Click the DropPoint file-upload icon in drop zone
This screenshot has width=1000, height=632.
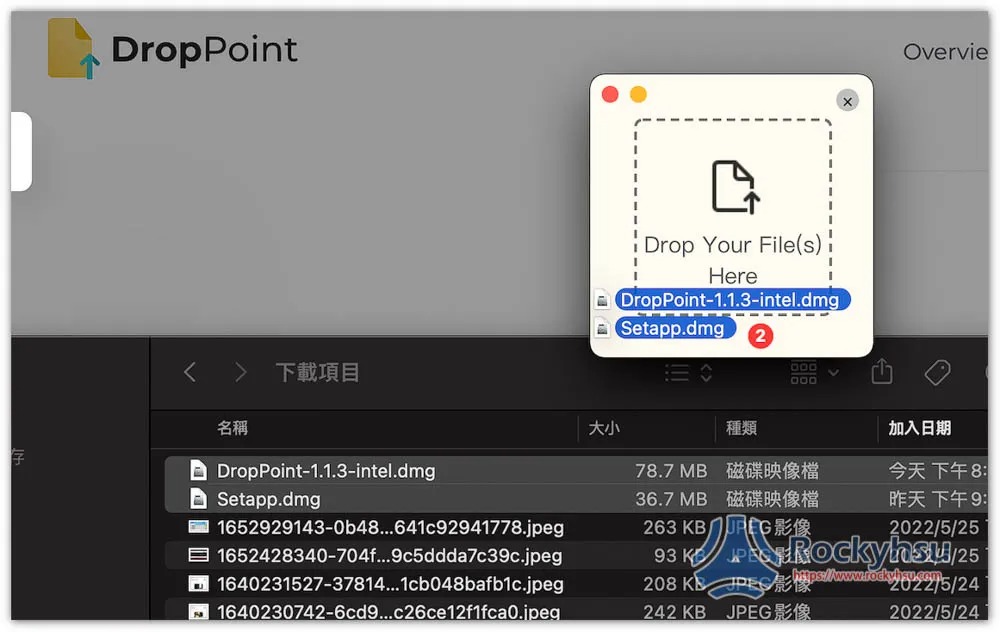pos(735,187)
